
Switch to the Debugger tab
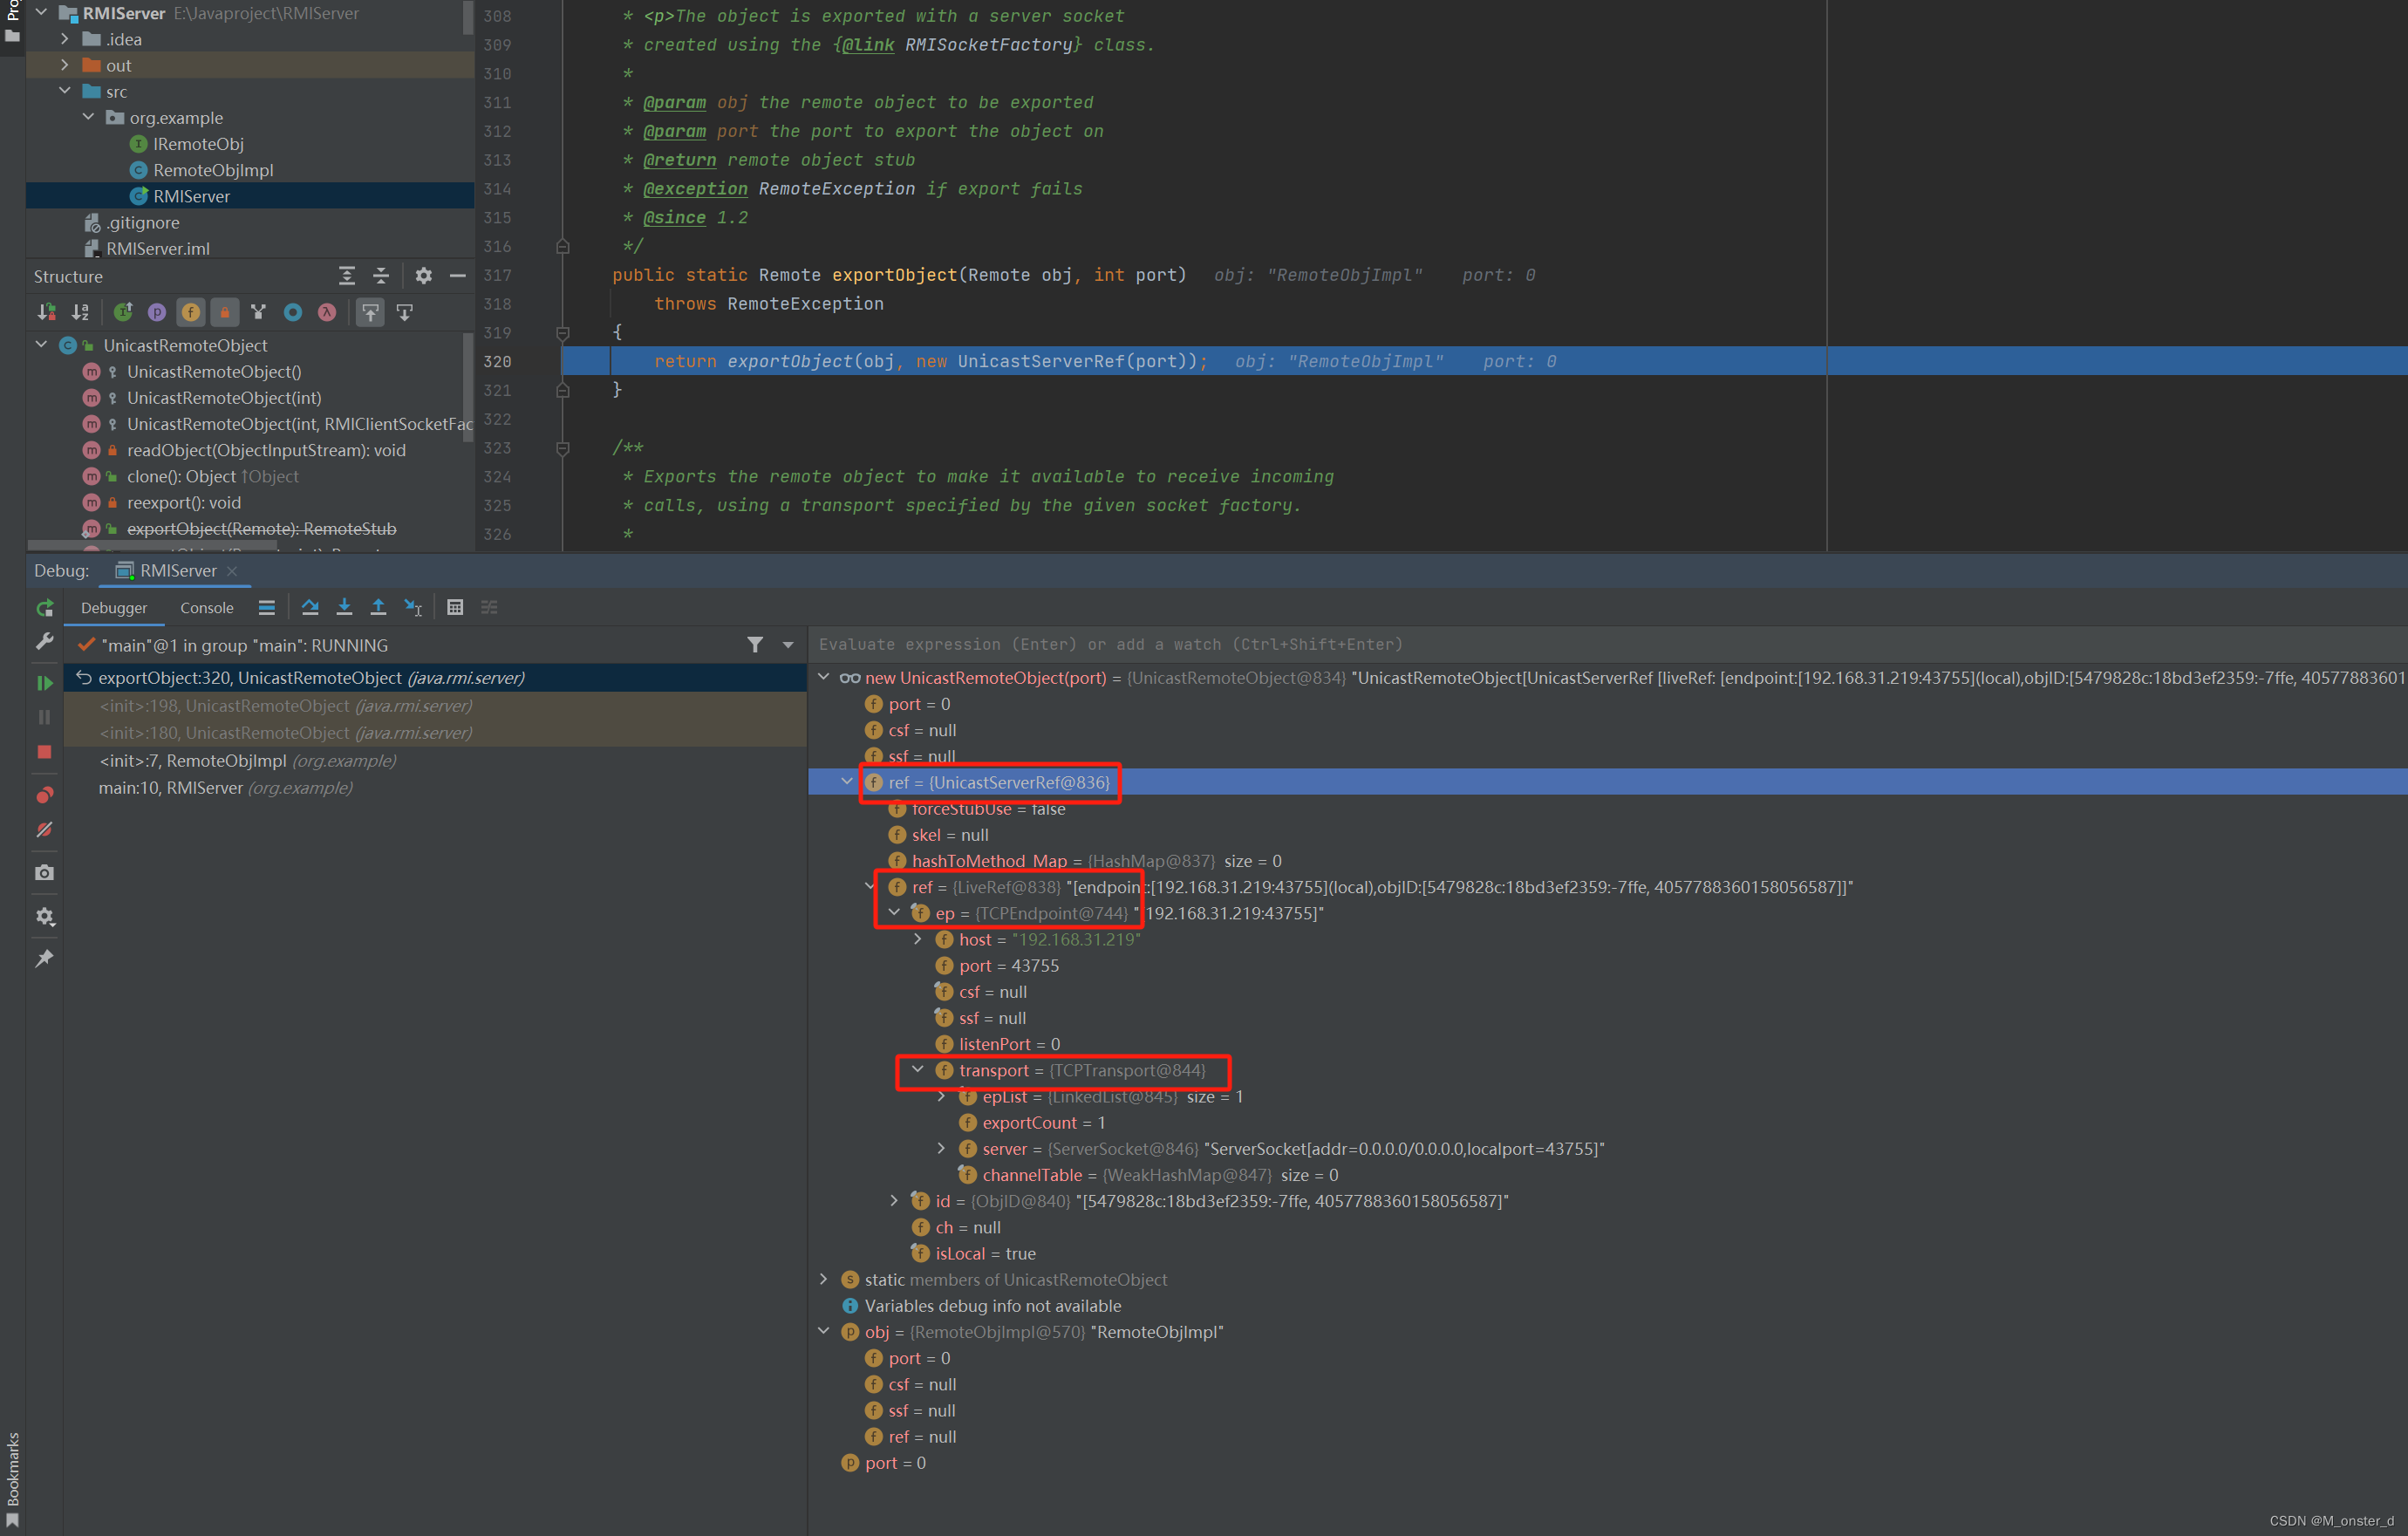tap(114, 608)
